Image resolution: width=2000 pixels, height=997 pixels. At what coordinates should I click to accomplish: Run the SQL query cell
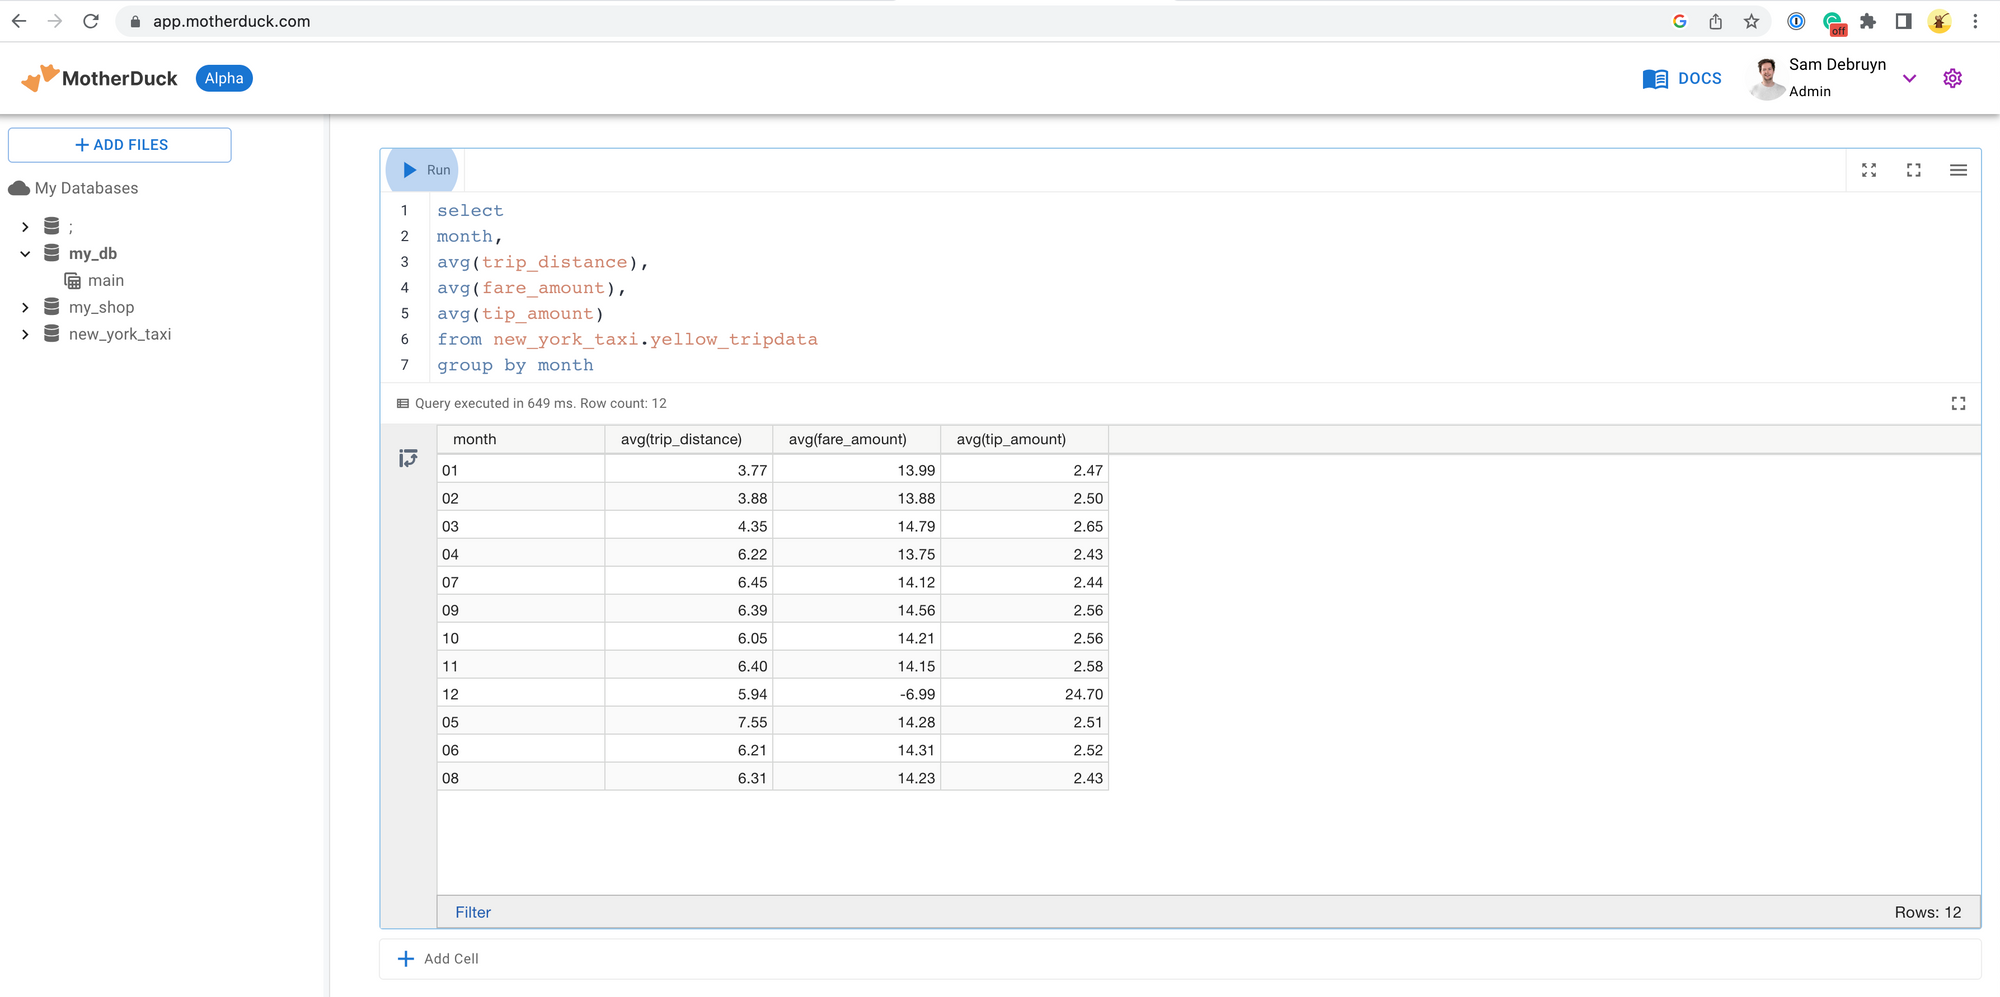click(424, 170)
